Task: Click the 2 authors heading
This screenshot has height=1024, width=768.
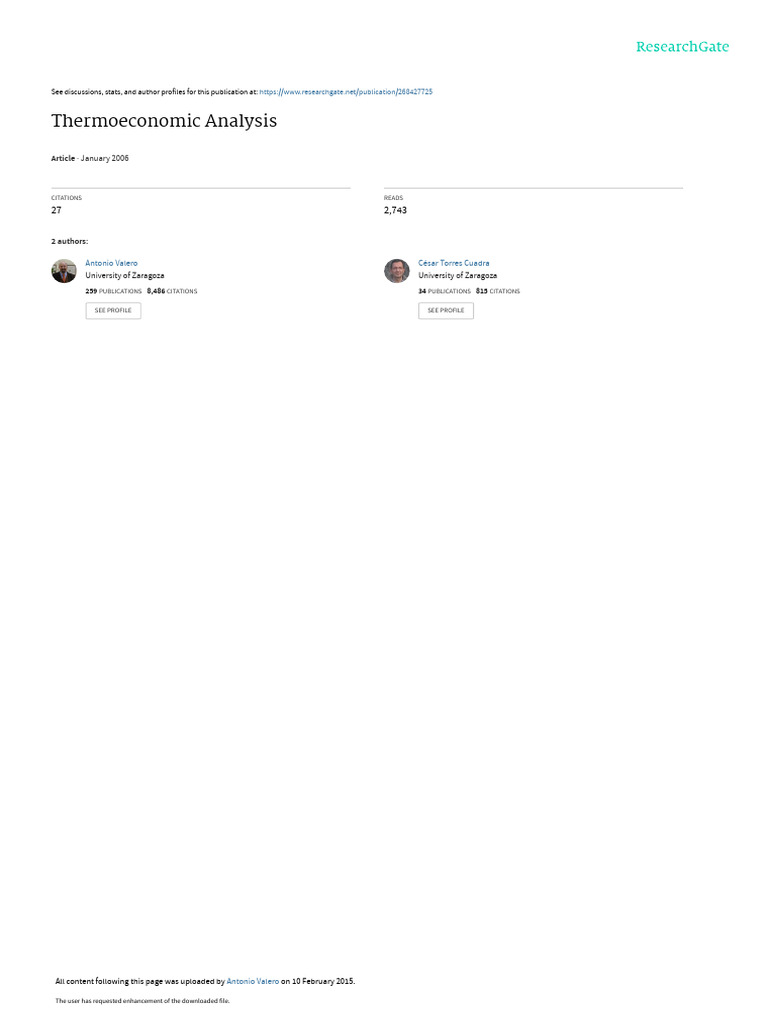Action: pyautogui.click(x=69, y=242)
